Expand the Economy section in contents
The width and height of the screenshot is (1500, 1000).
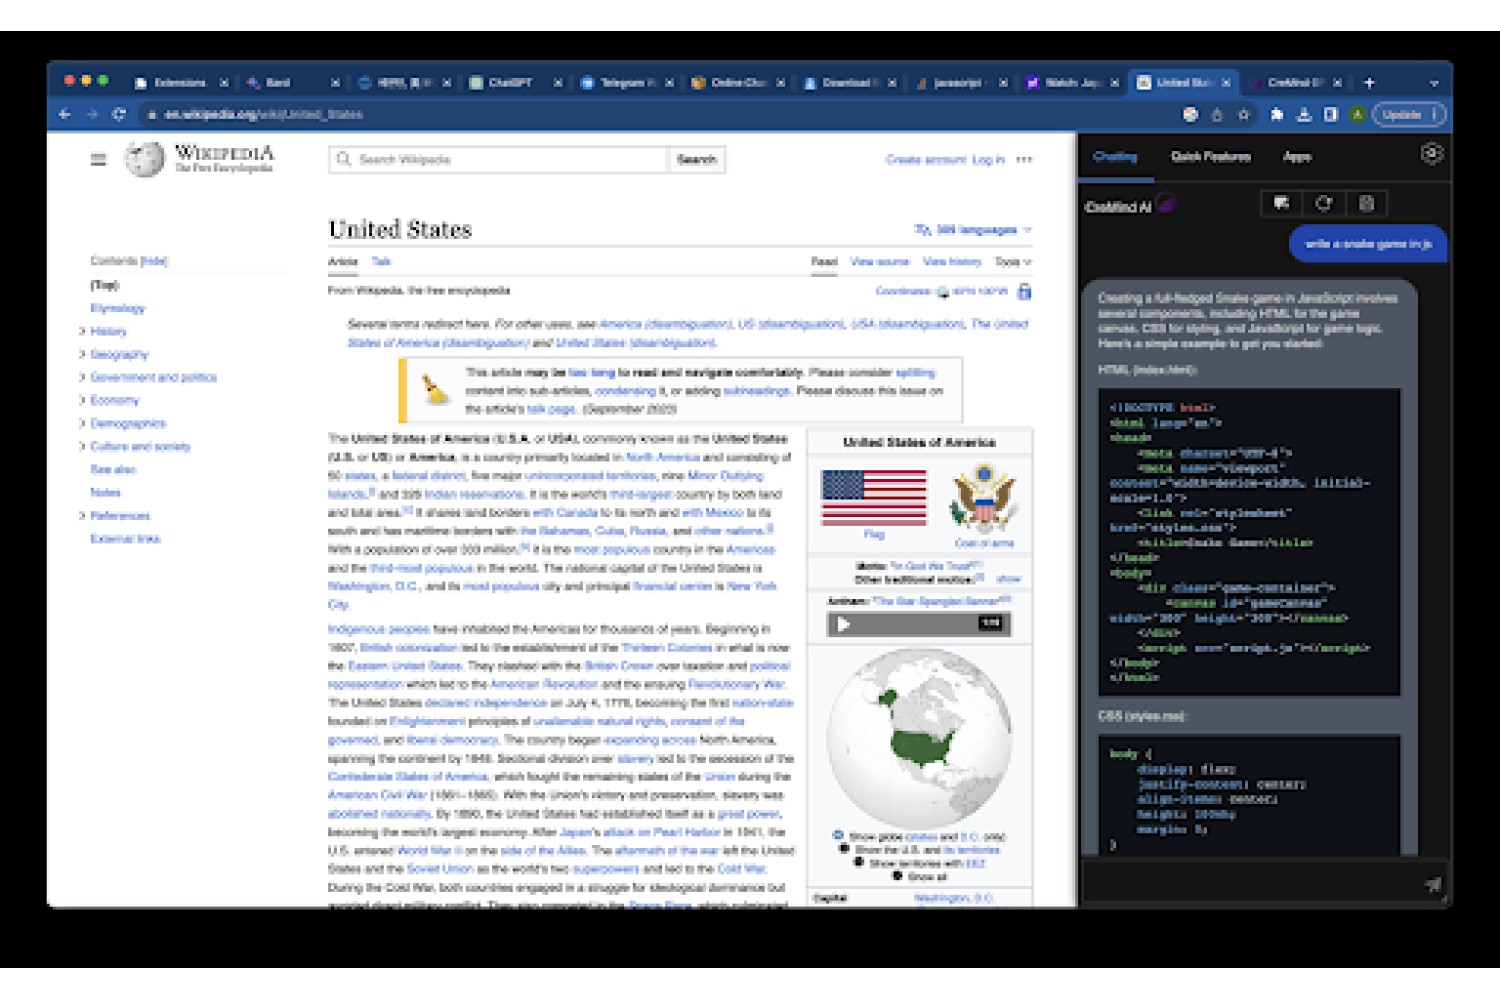pos(82,400)
